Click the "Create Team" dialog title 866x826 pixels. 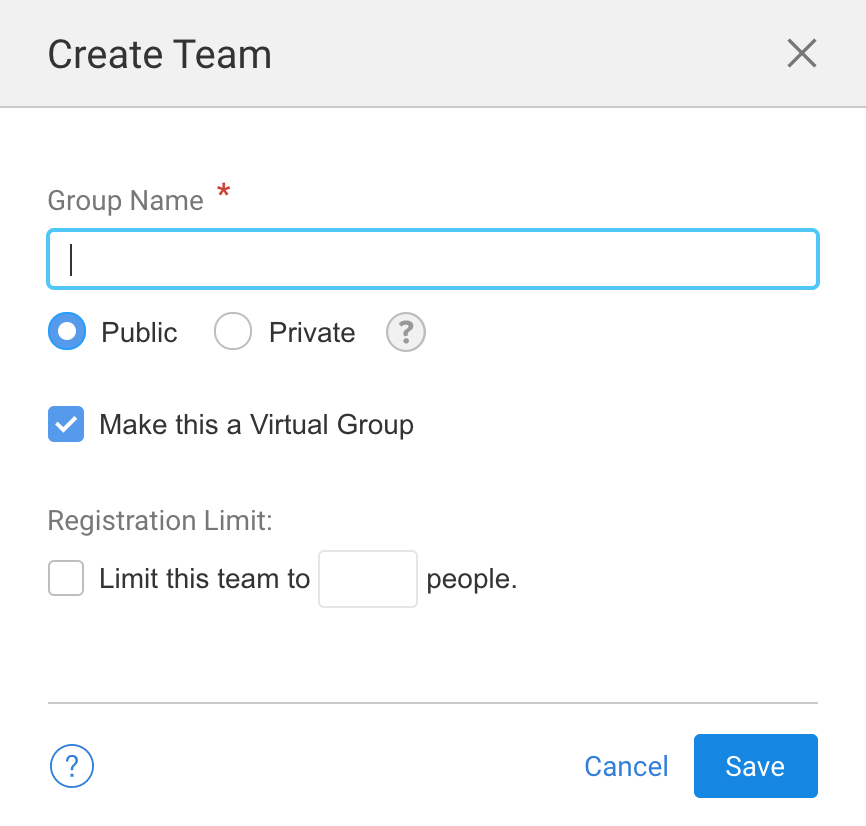tap(159, 54)
